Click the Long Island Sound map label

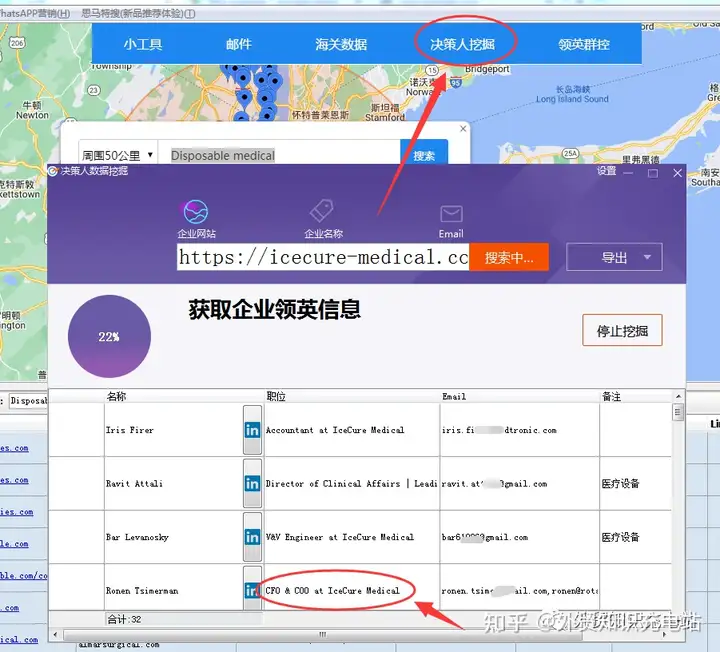(572, 99)
